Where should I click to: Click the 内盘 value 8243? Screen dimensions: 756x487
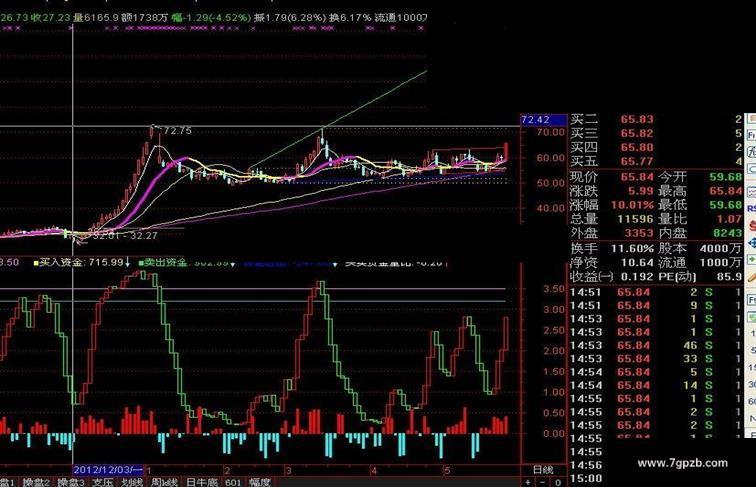(x=728, y=233)
